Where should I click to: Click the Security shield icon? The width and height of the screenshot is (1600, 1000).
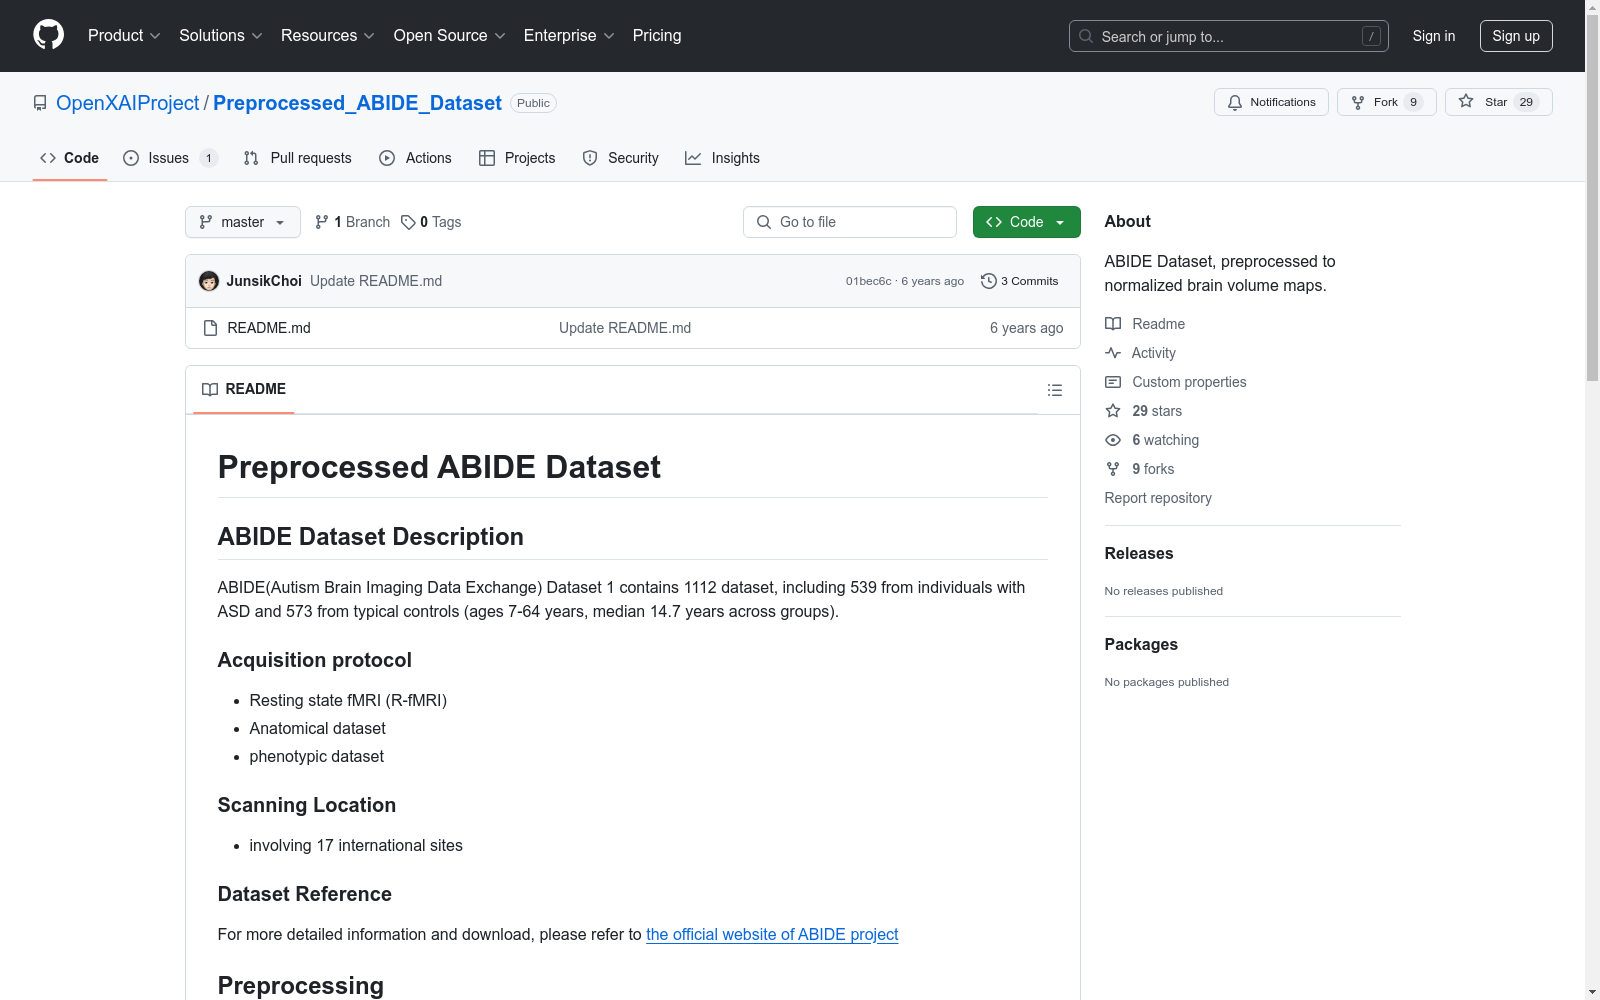589,157
